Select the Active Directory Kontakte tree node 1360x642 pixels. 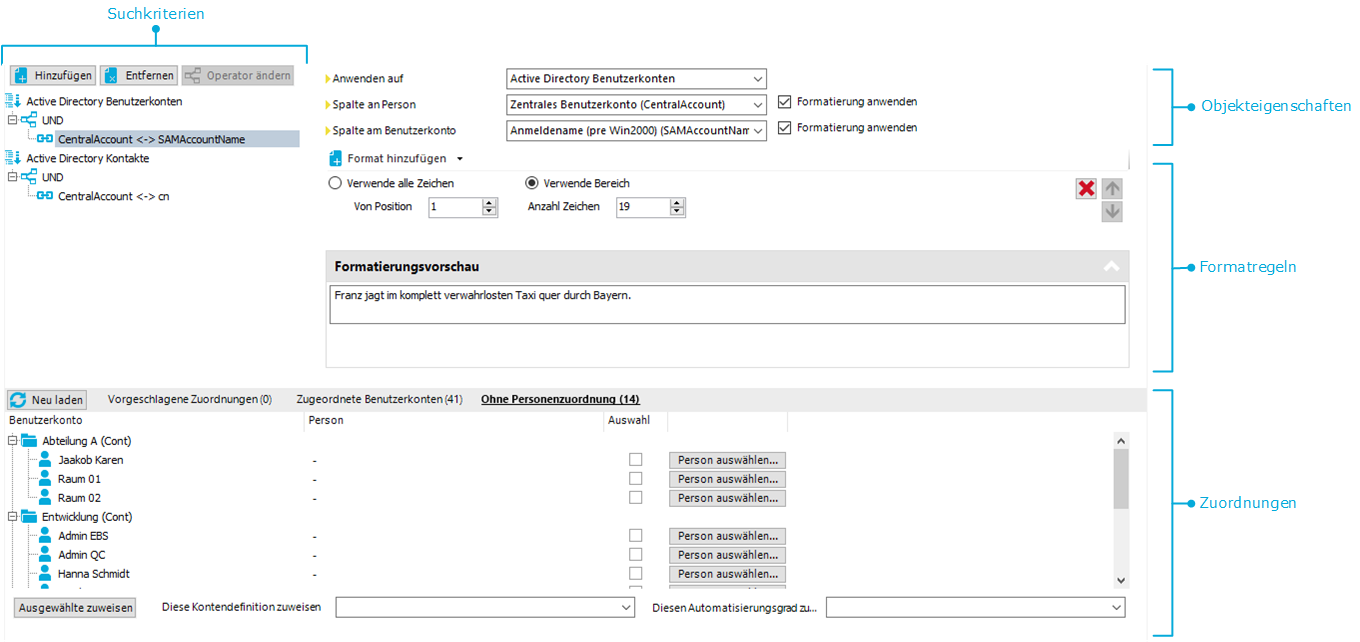[87, 158]
